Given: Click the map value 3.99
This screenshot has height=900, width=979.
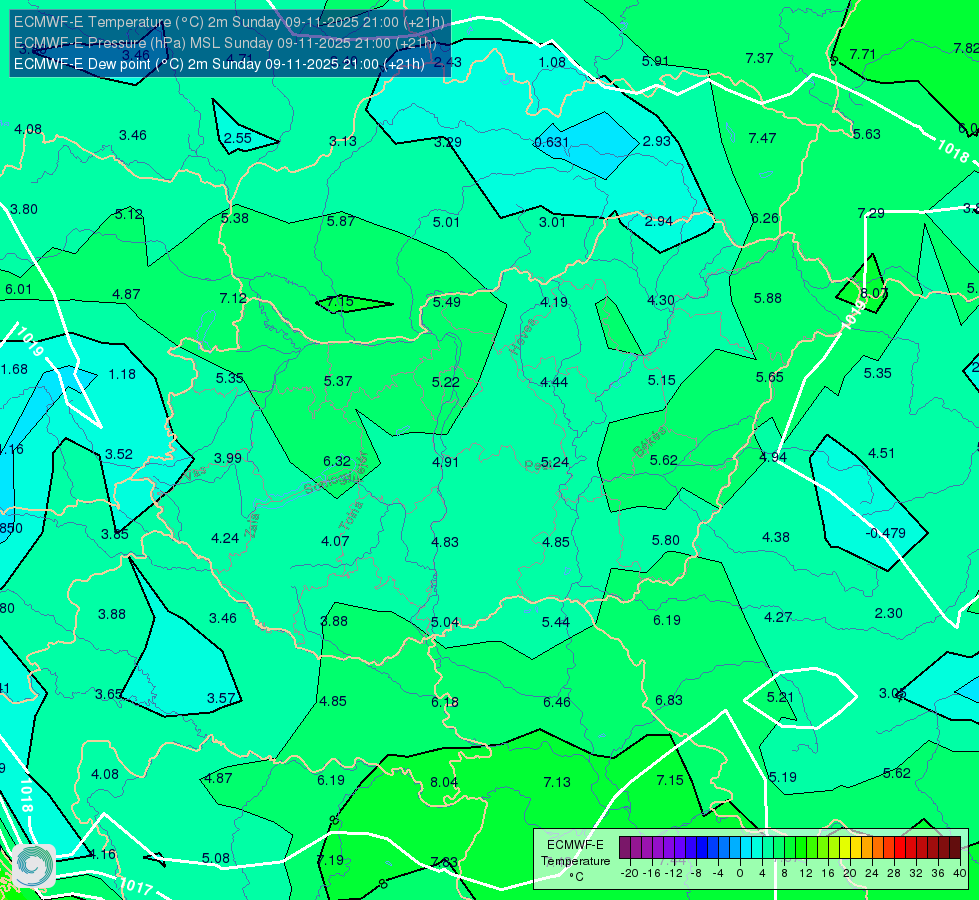Looking at the screenshot, I should click(x=228, y=458).
